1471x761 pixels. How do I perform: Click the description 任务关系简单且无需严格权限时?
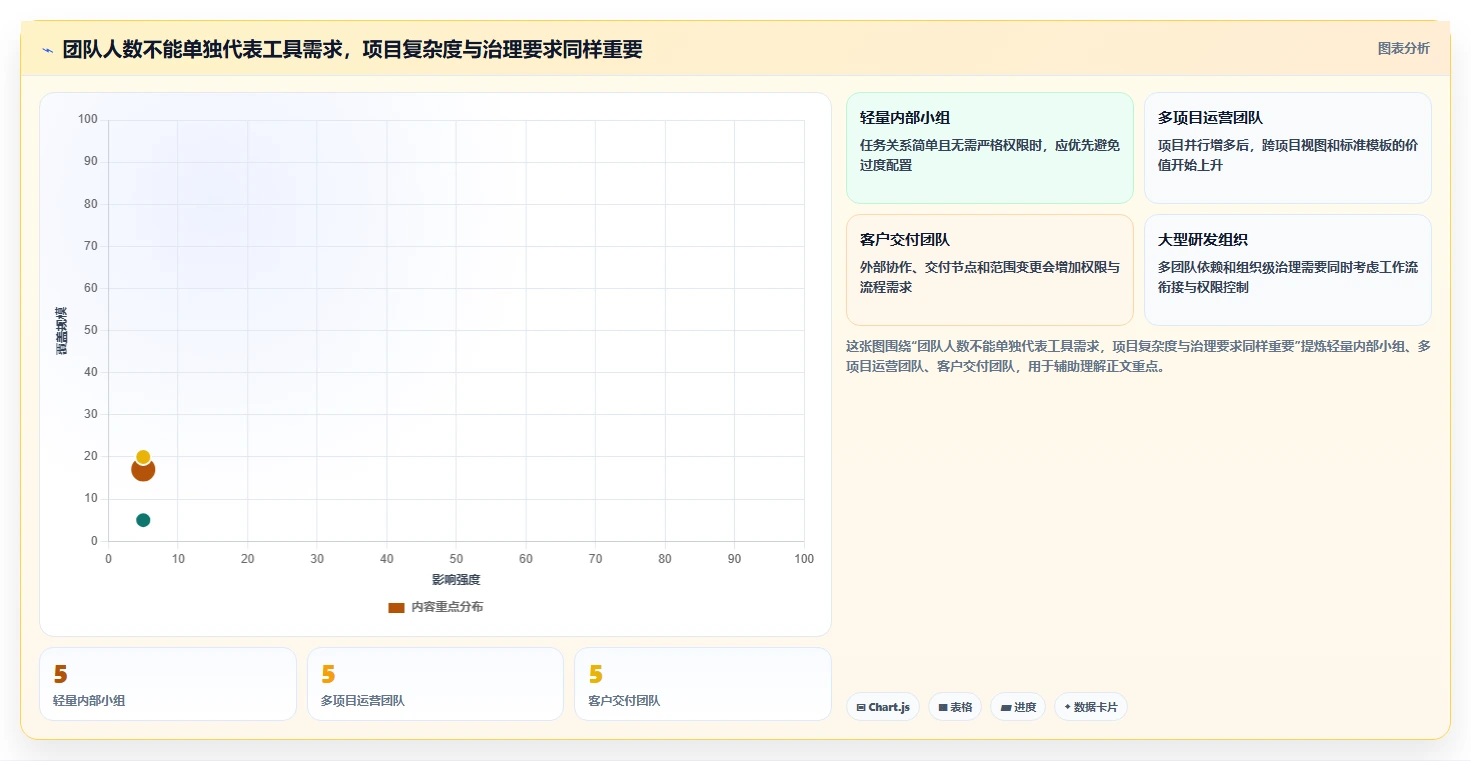[989, 155]
